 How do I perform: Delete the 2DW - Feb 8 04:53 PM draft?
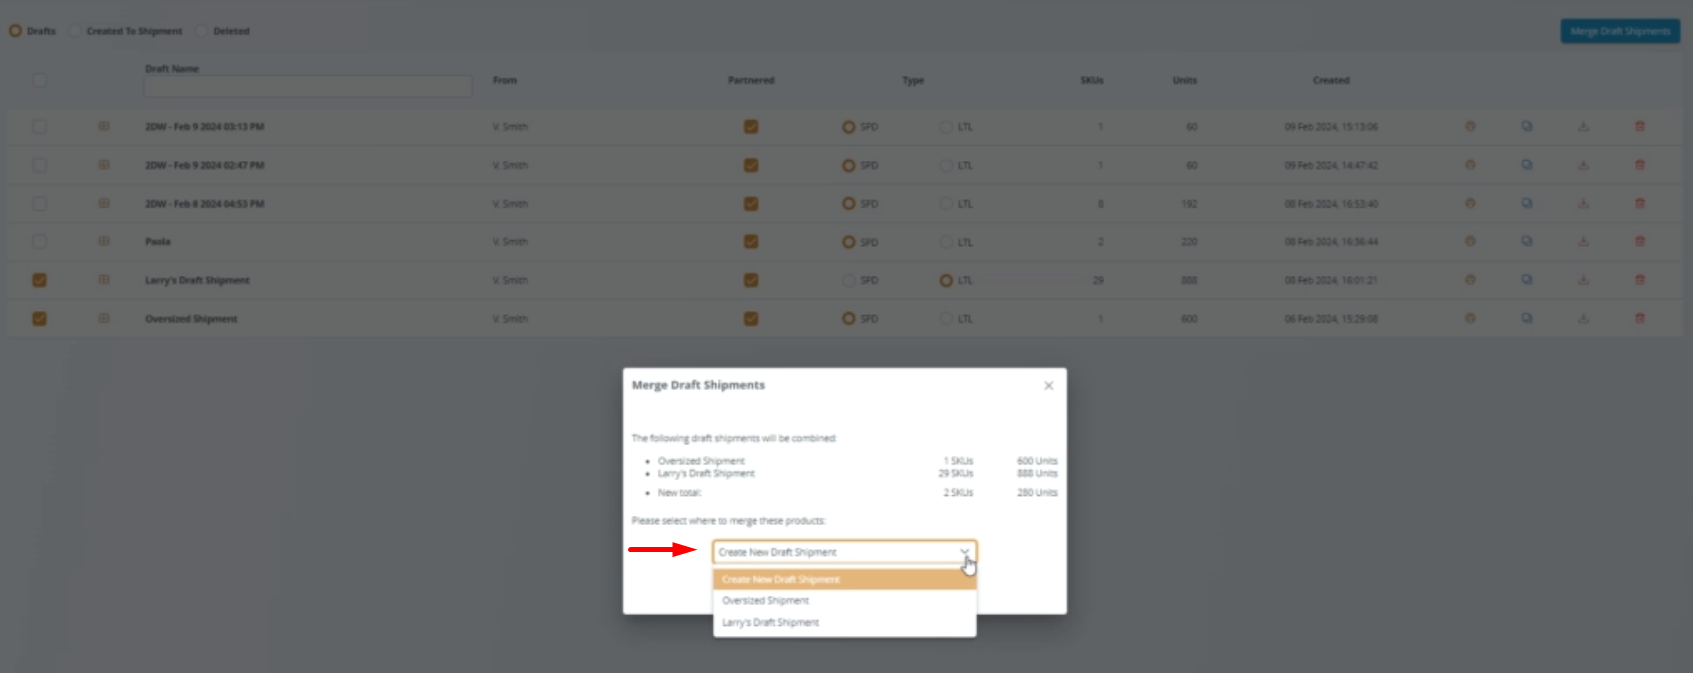[1639, 203]
